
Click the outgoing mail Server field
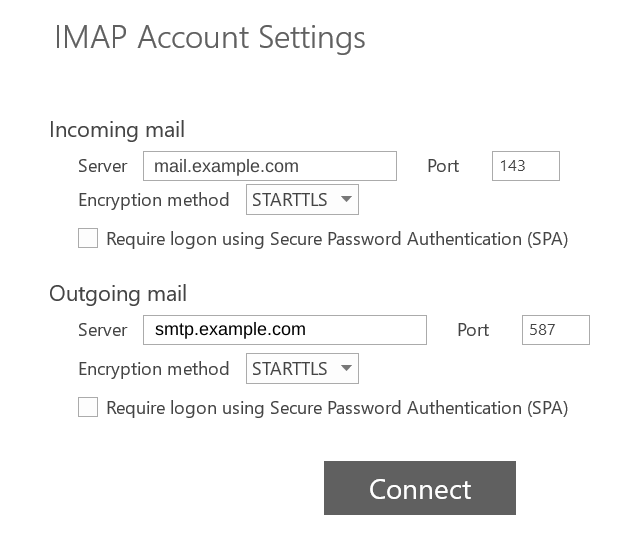[284, 329]
